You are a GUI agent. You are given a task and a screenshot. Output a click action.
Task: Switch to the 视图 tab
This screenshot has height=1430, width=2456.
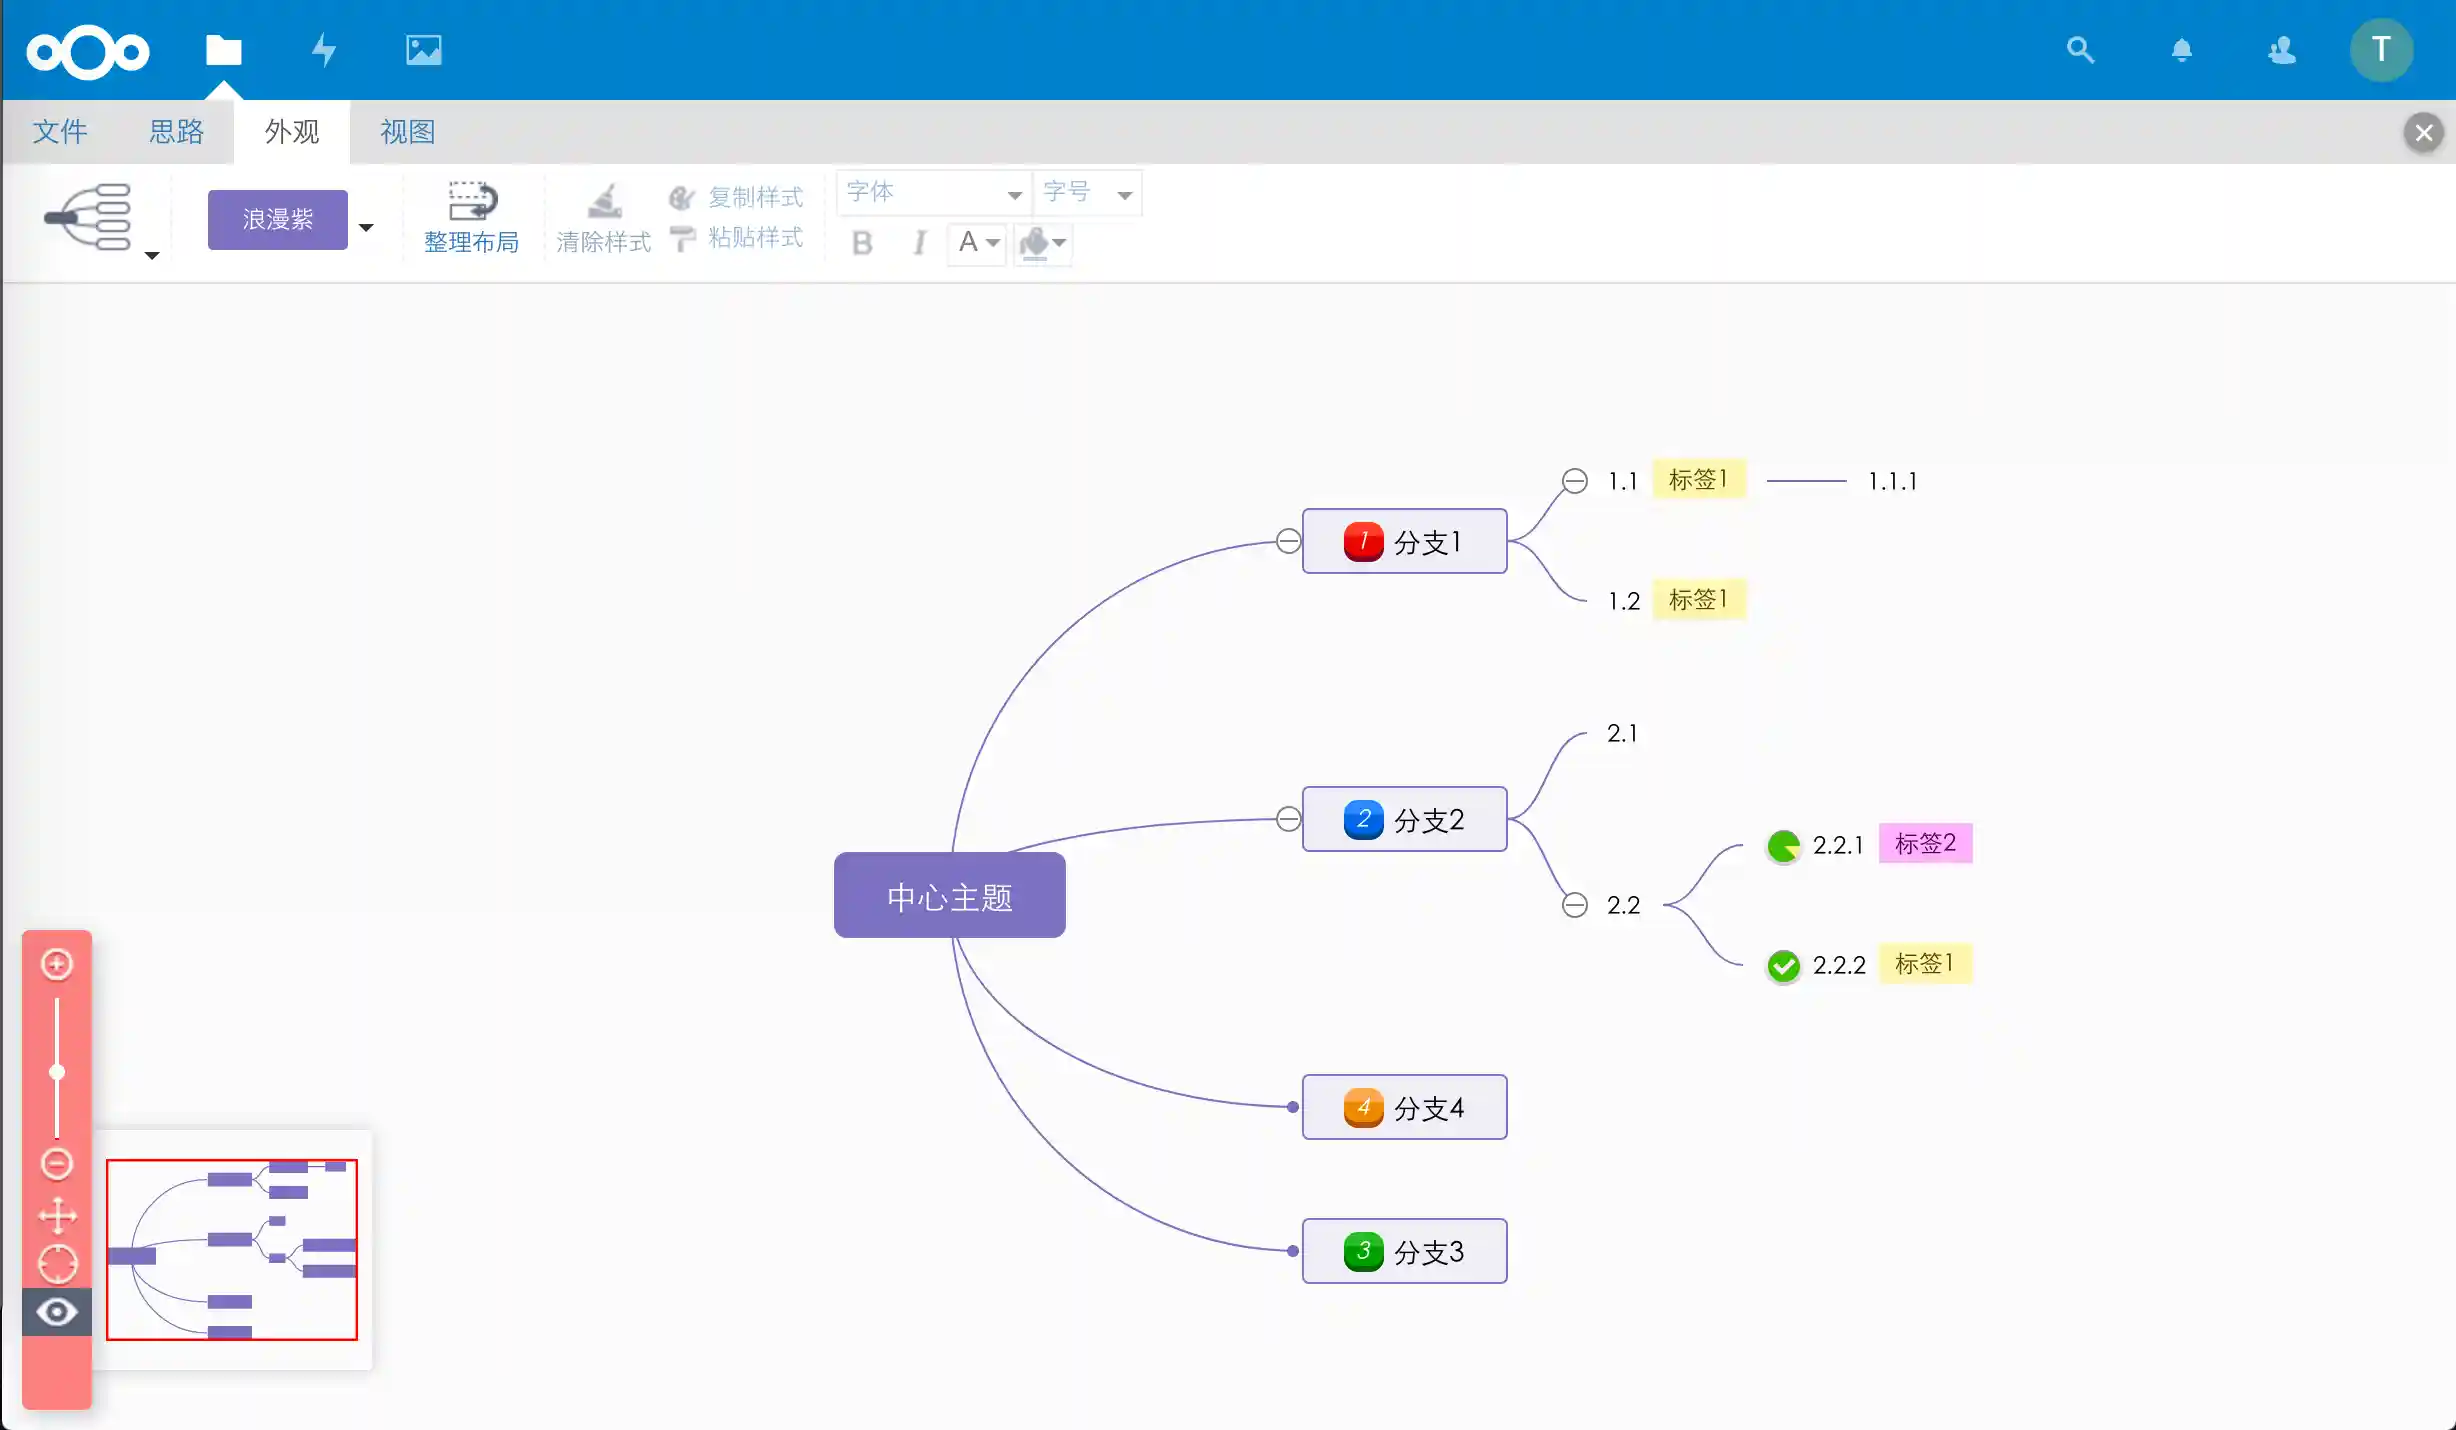pyautogui.click(x=406, y=131)
